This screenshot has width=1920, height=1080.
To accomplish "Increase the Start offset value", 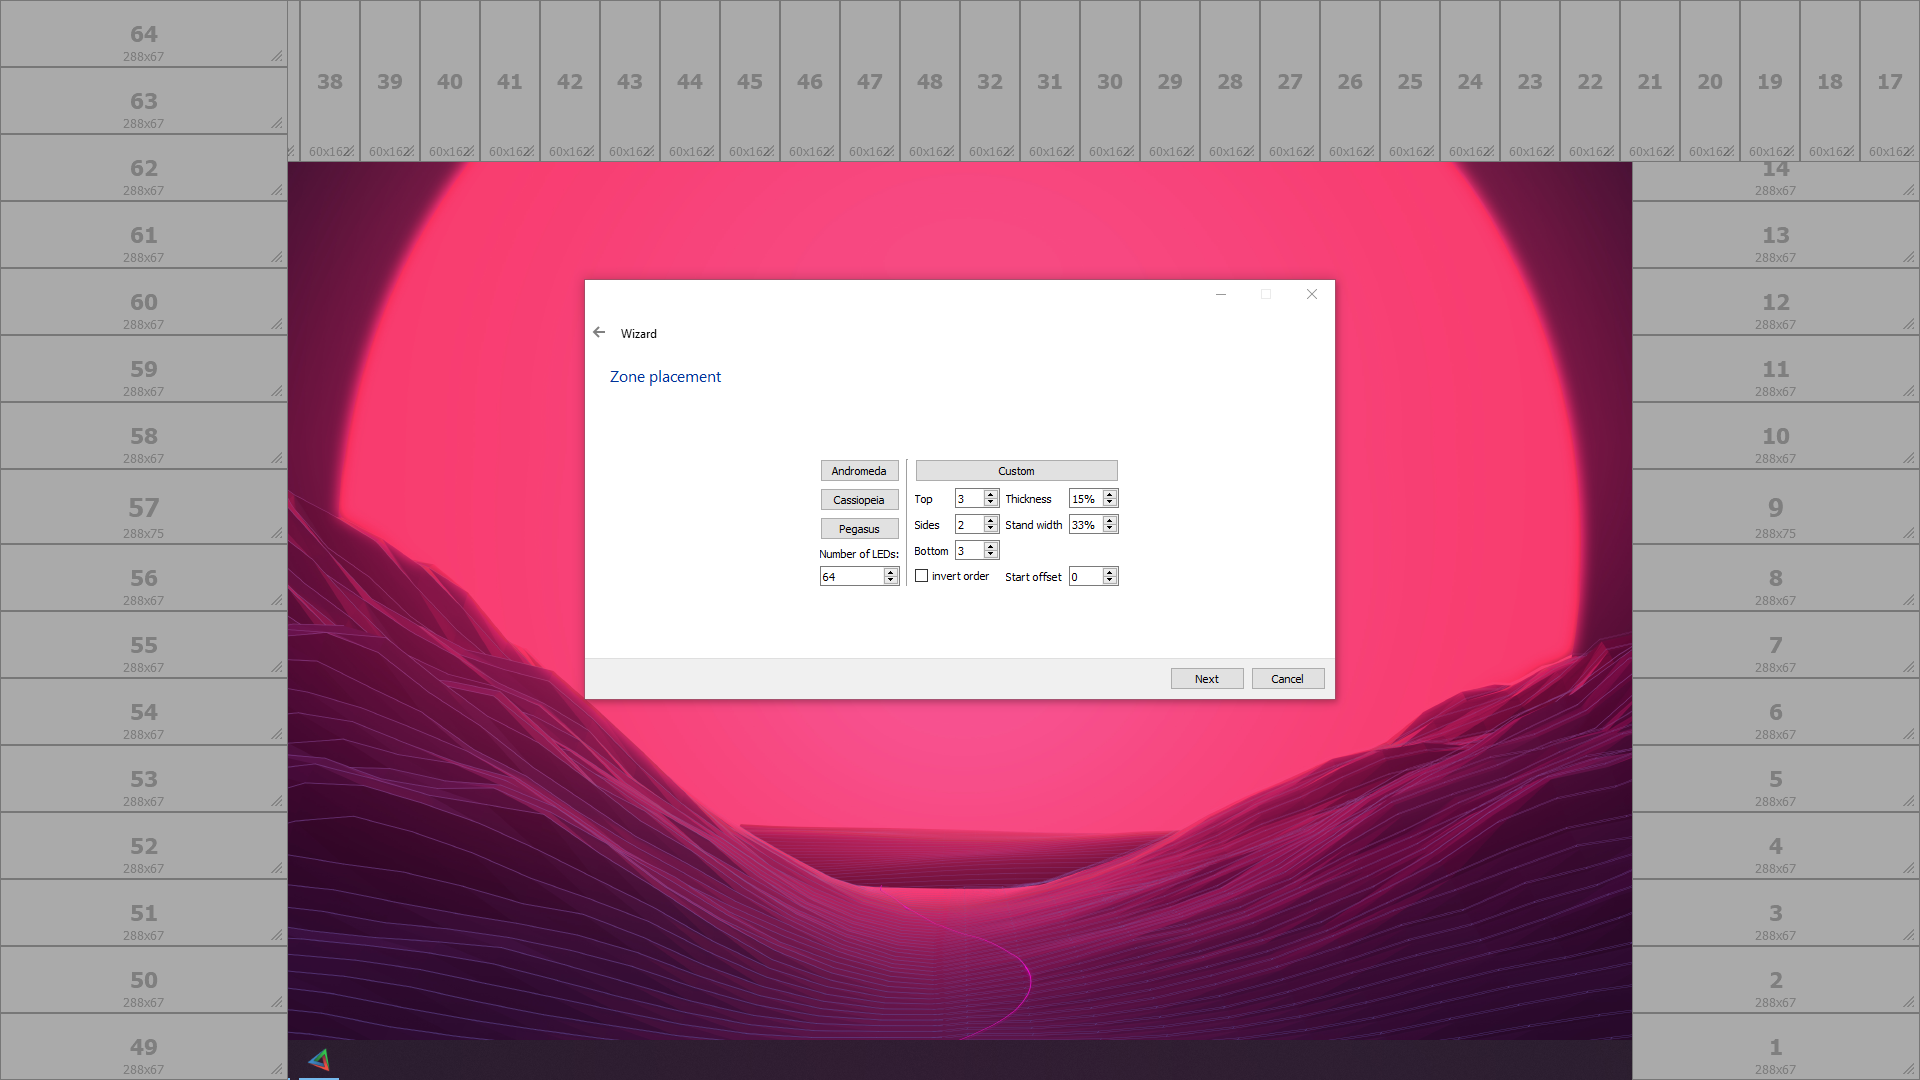I will pyautogui.click(x=1110, y=572).
